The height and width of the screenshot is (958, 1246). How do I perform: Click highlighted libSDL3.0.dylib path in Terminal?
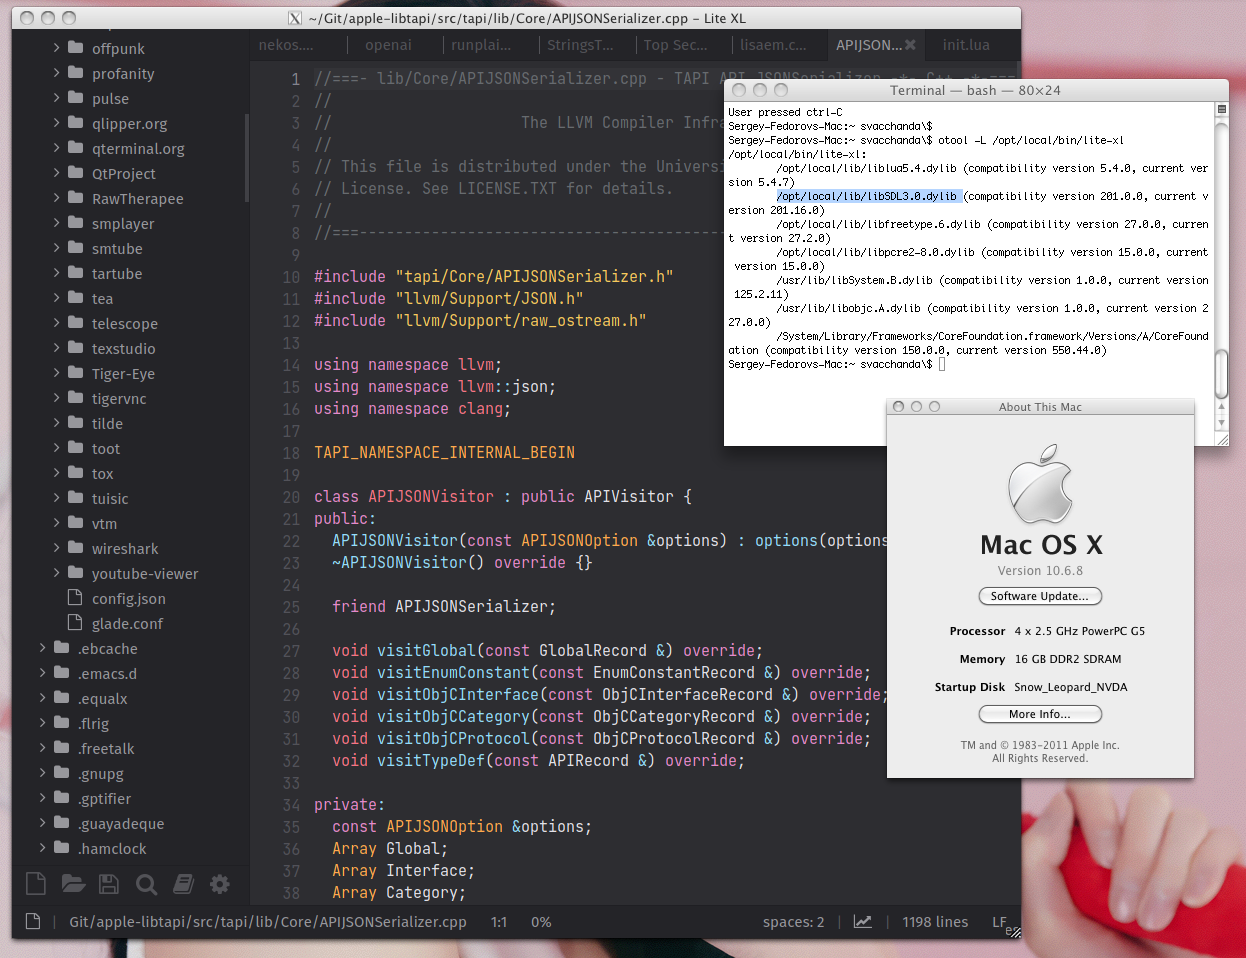coord(868,196)
